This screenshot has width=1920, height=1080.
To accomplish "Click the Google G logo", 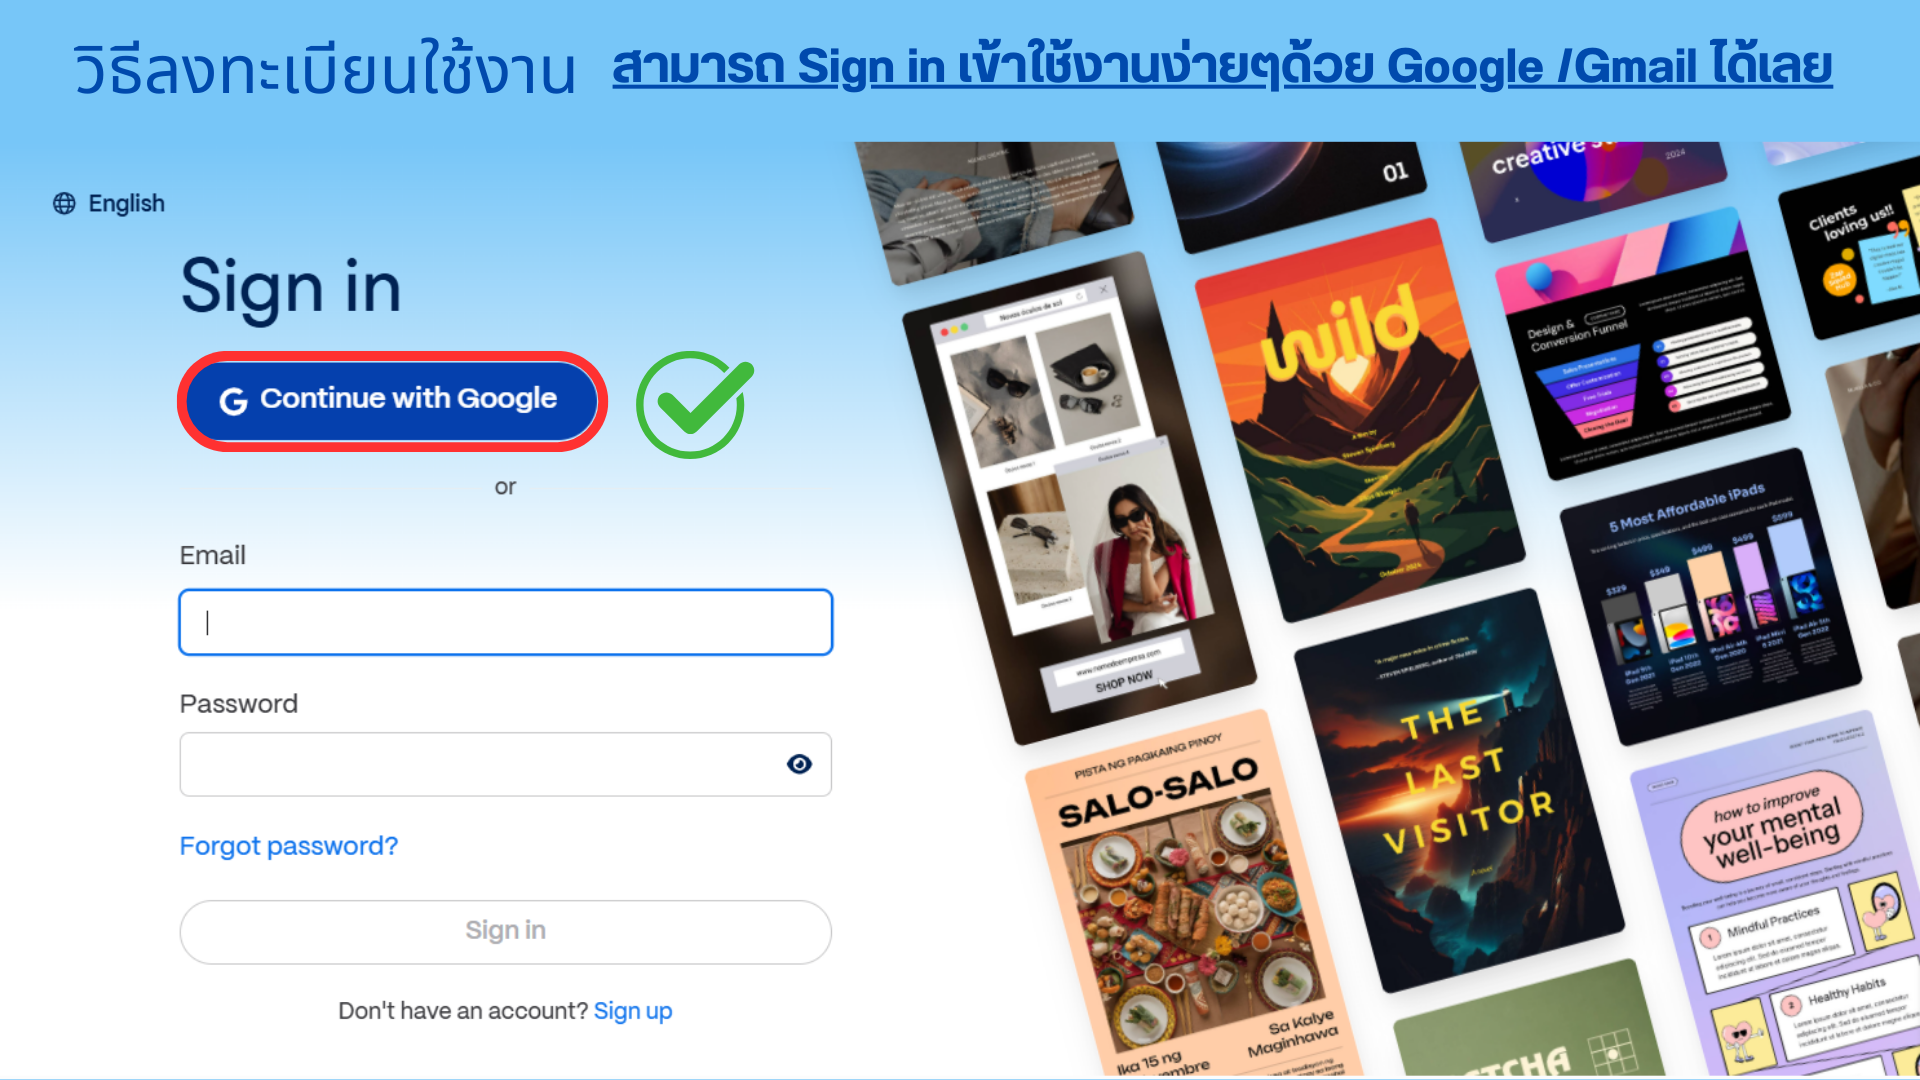I will (x=233, y=401).
